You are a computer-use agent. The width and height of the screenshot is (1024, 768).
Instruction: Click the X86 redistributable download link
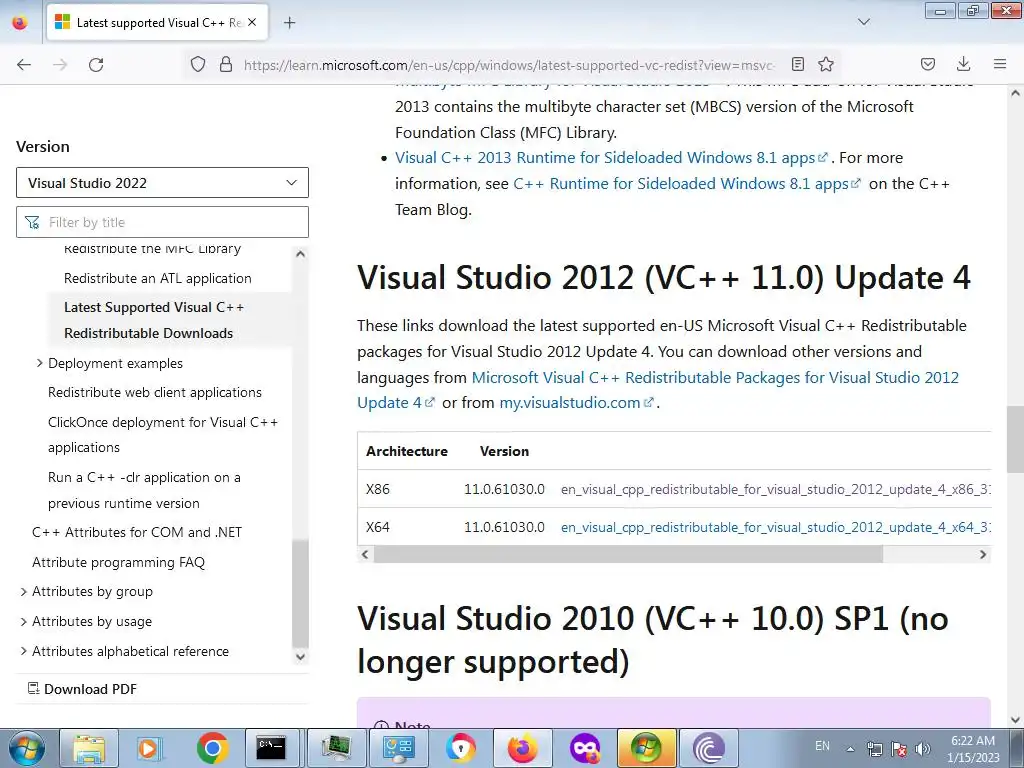(775, 489)
